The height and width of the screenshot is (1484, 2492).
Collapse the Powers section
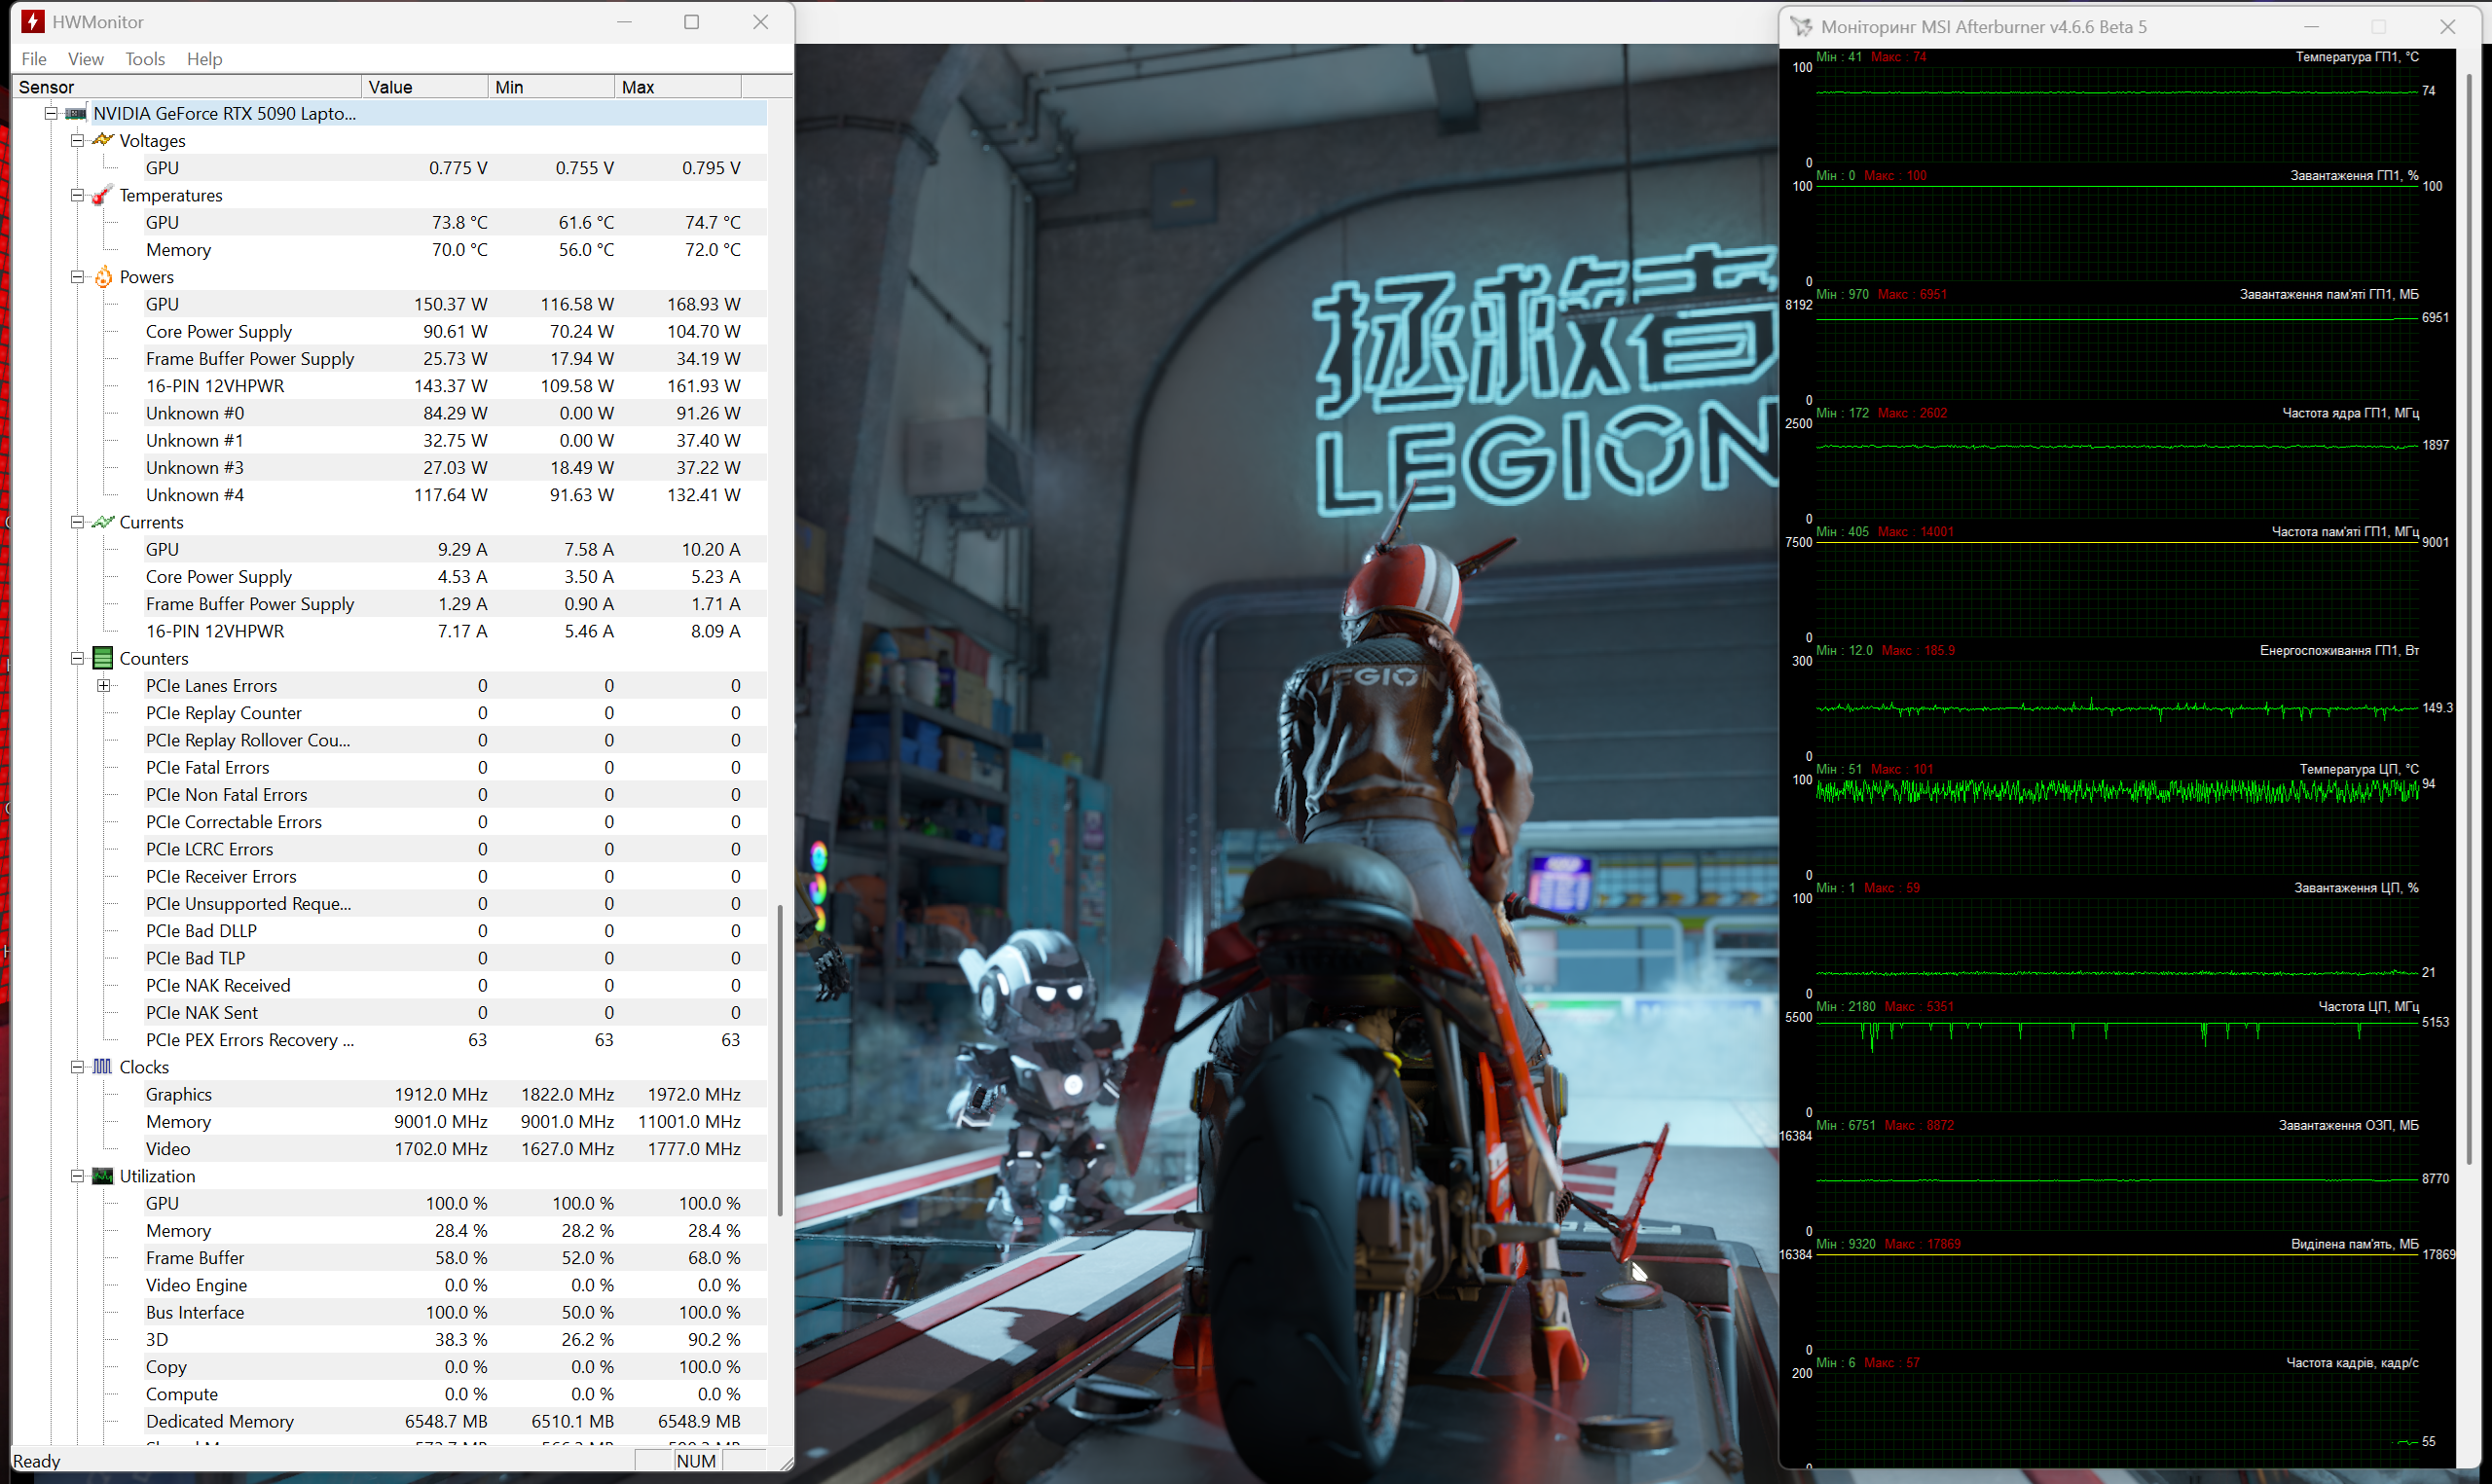coord(77,277)
